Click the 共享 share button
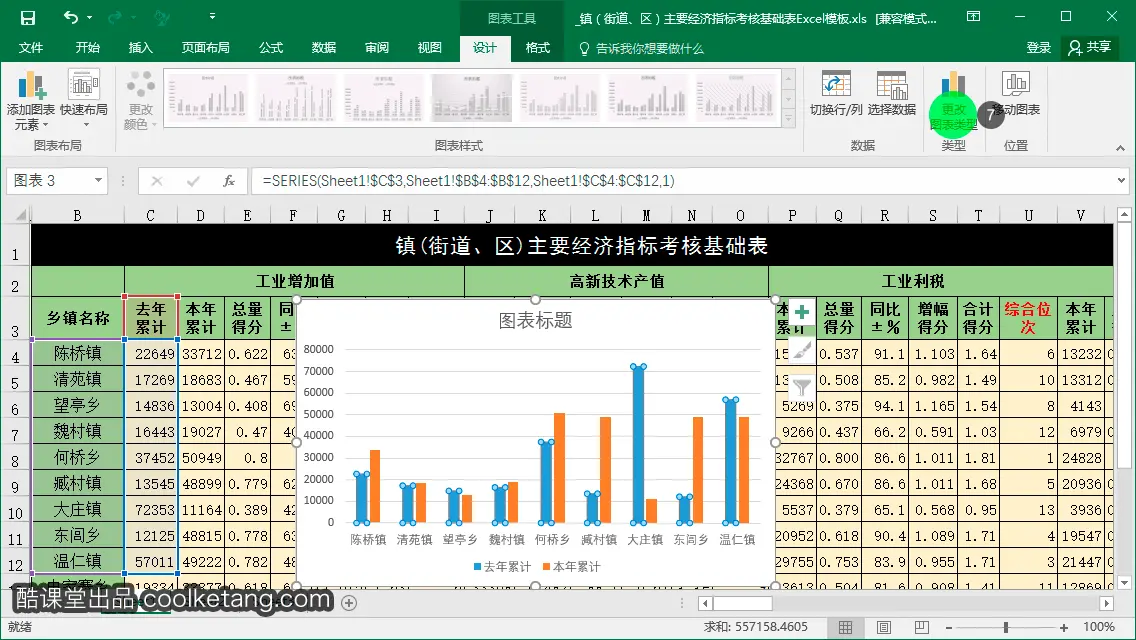The width and height of the screenshot is (1136, 640). (x=1090, y=47)
